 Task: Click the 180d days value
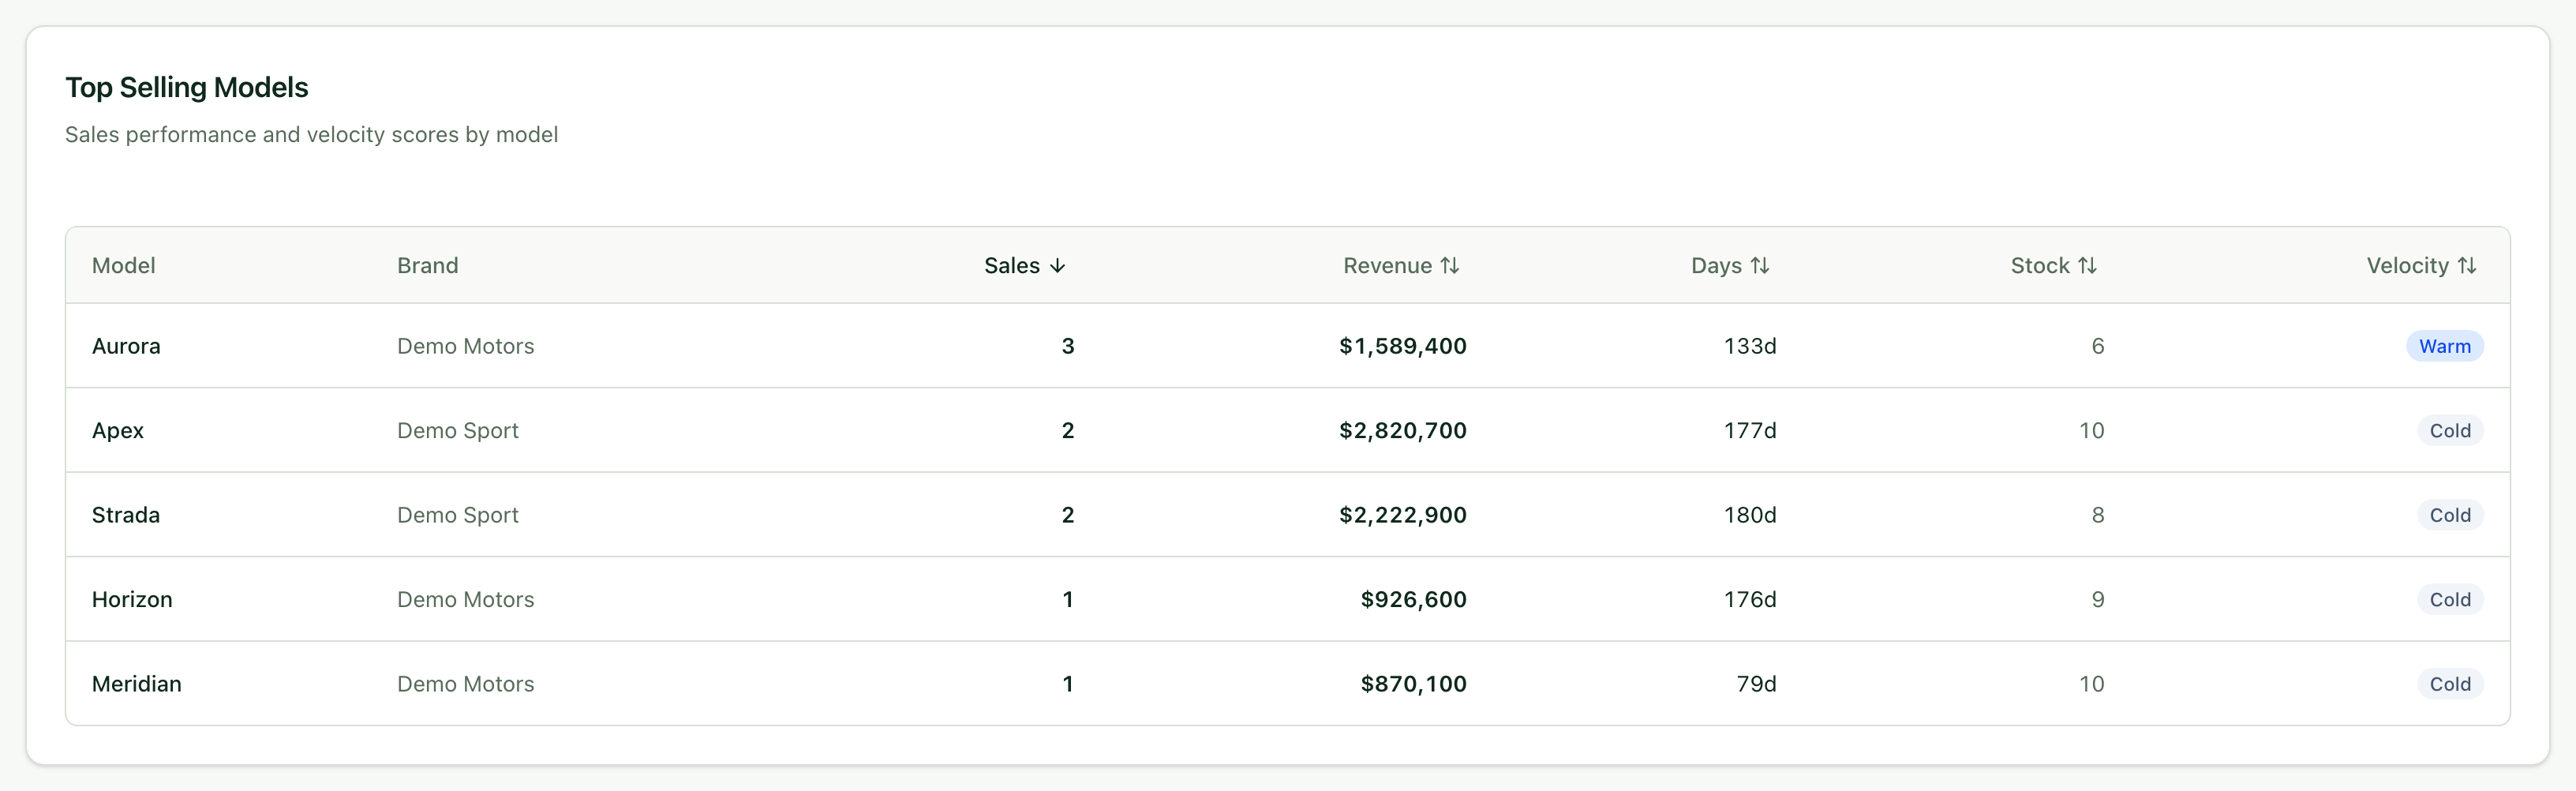pos(1750,515)
